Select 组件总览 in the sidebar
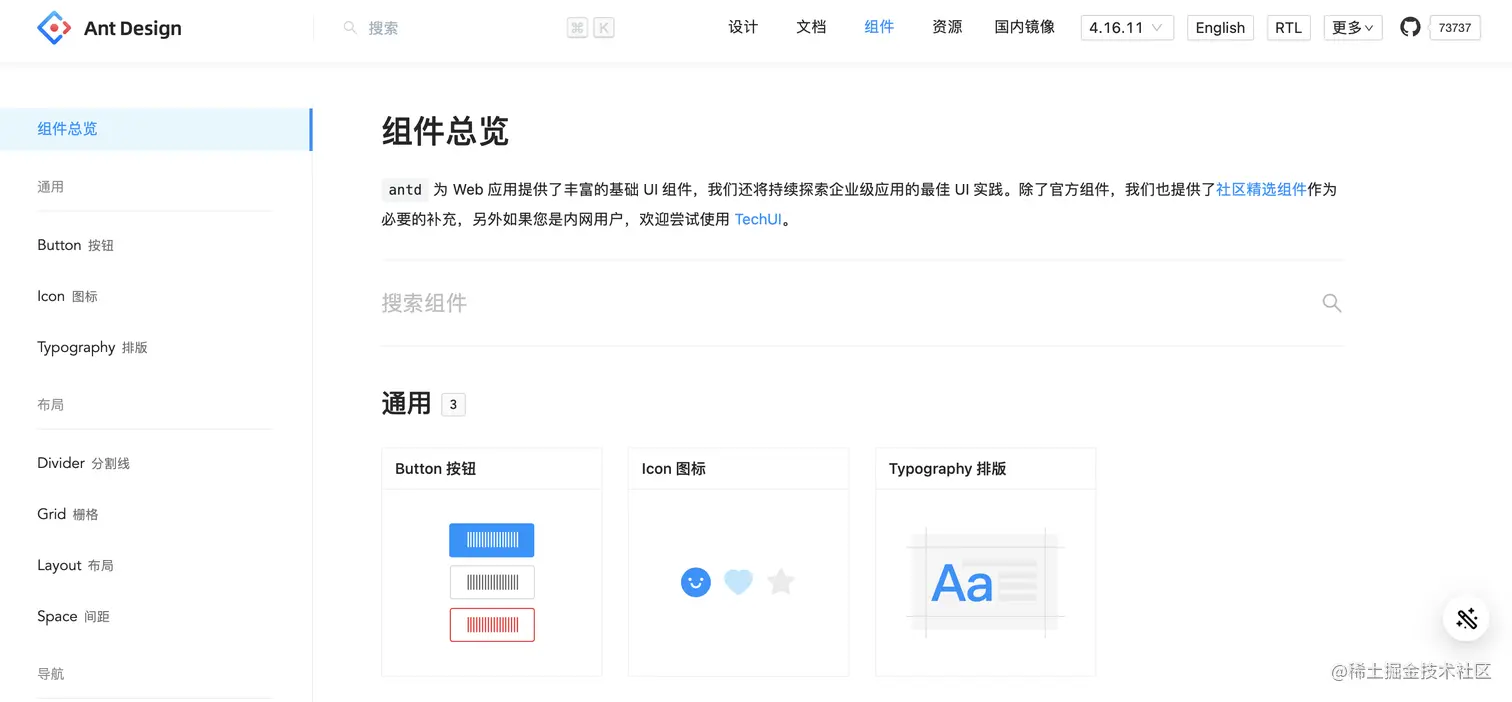This screenshot has width=1512, height=702. click(x=156, y=129)
